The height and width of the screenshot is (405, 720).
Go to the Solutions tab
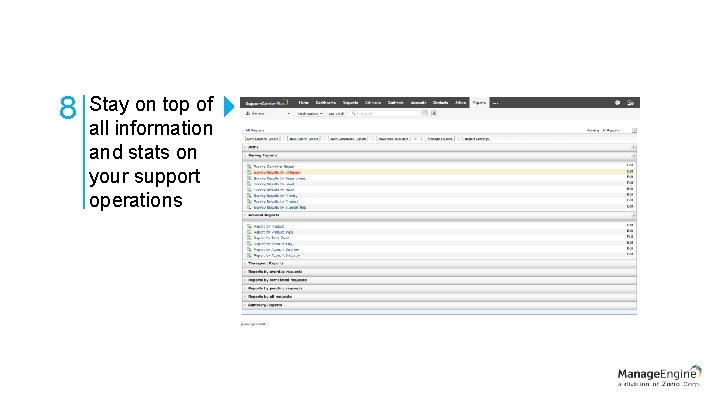click(373, 102)
